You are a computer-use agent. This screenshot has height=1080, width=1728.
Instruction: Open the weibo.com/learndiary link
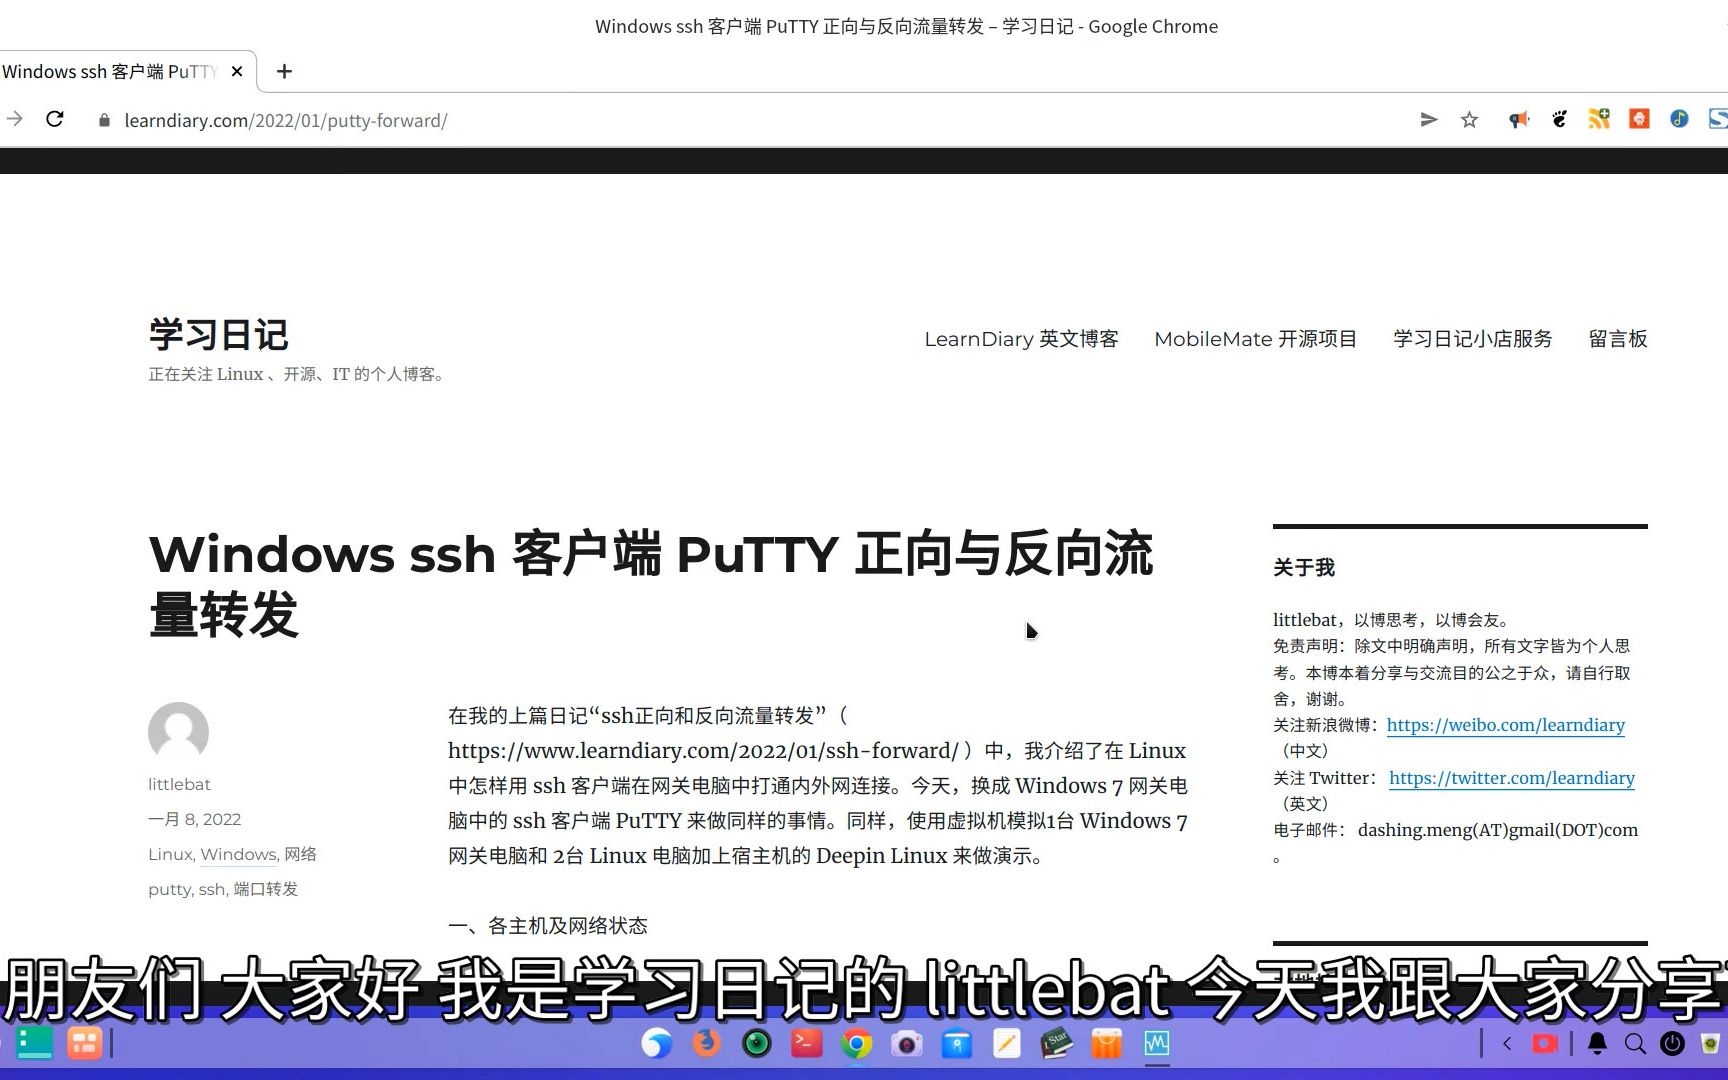1505,725
